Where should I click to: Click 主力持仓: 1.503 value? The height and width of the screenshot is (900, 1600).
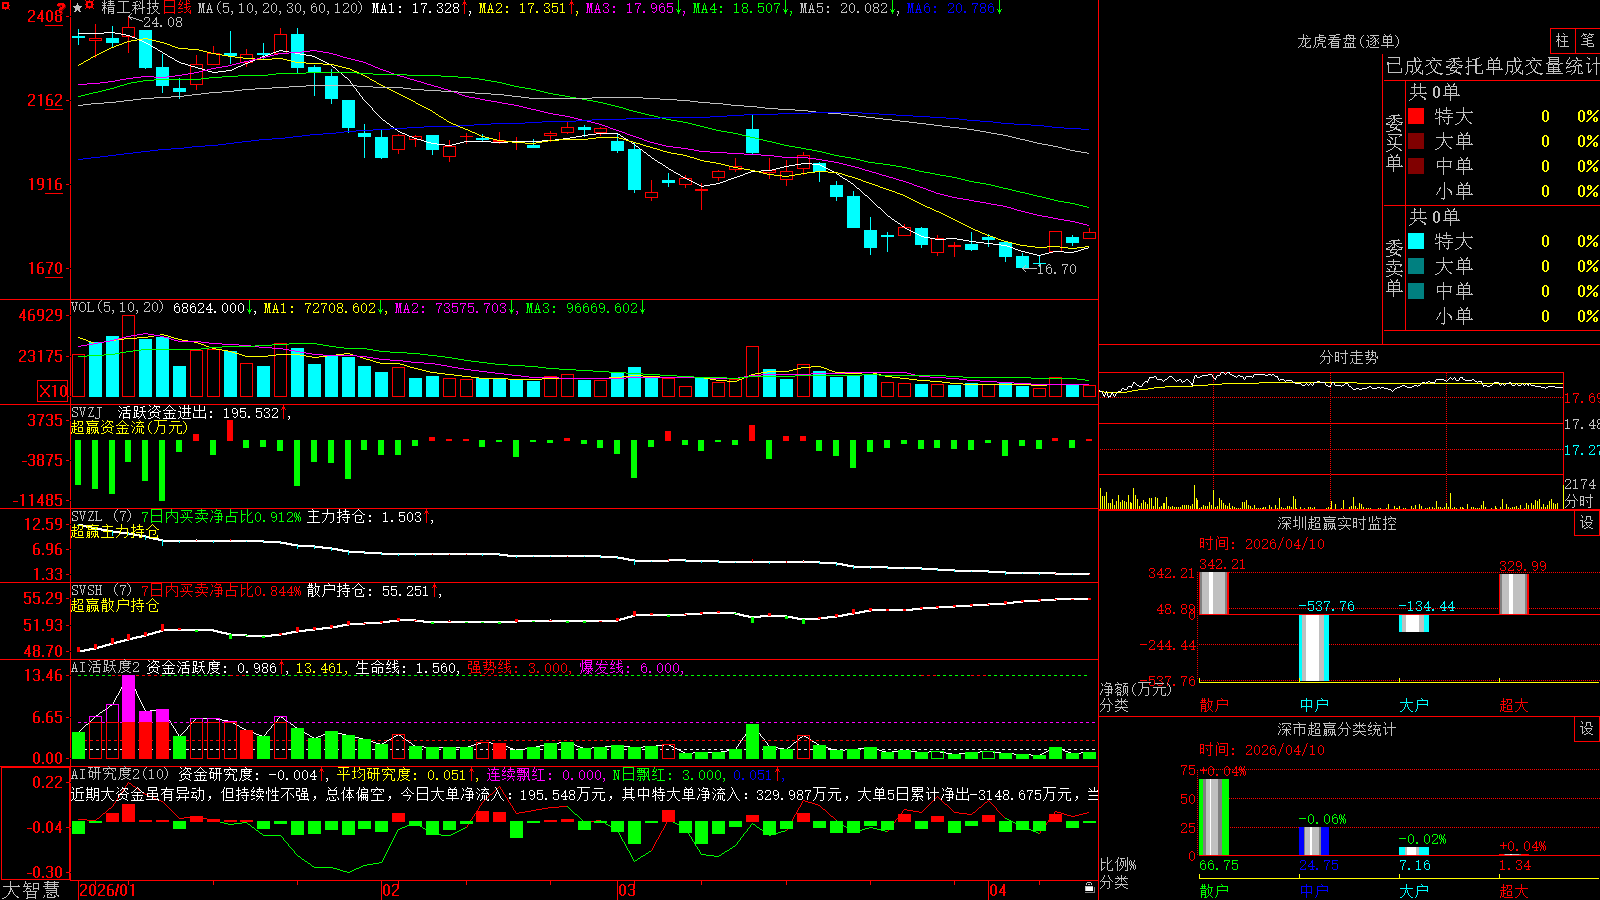369,517
